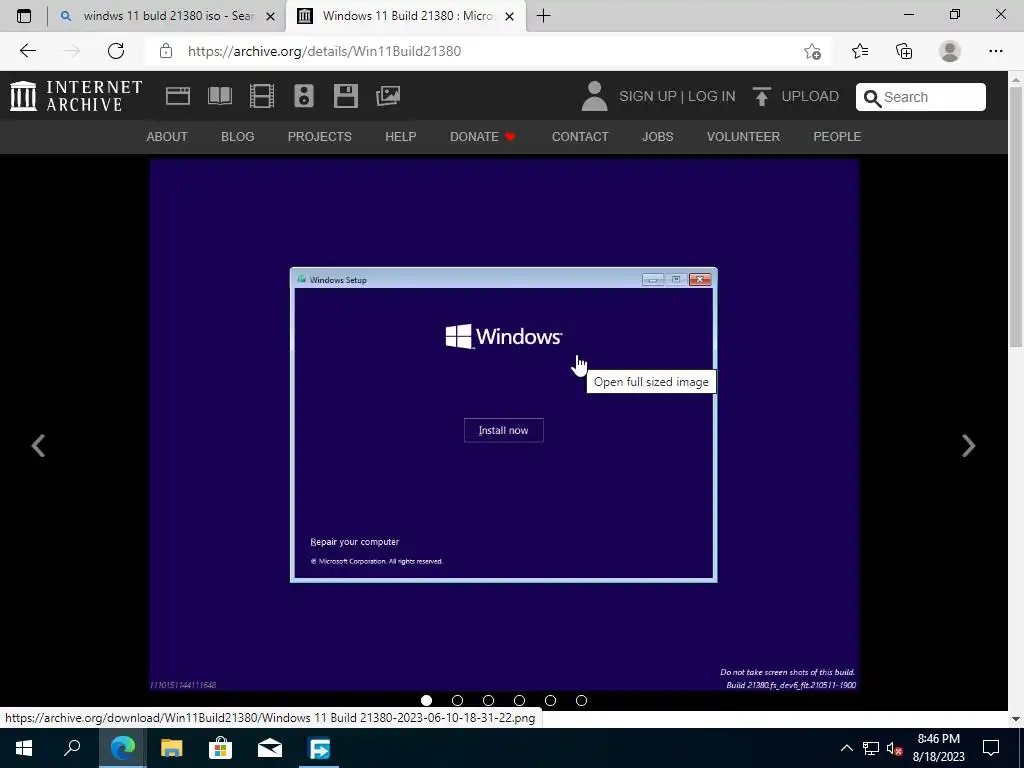This screenshot has width=1024, height=768.
Task: Show the previous carousel image
Action: click(x=39, y=446)
